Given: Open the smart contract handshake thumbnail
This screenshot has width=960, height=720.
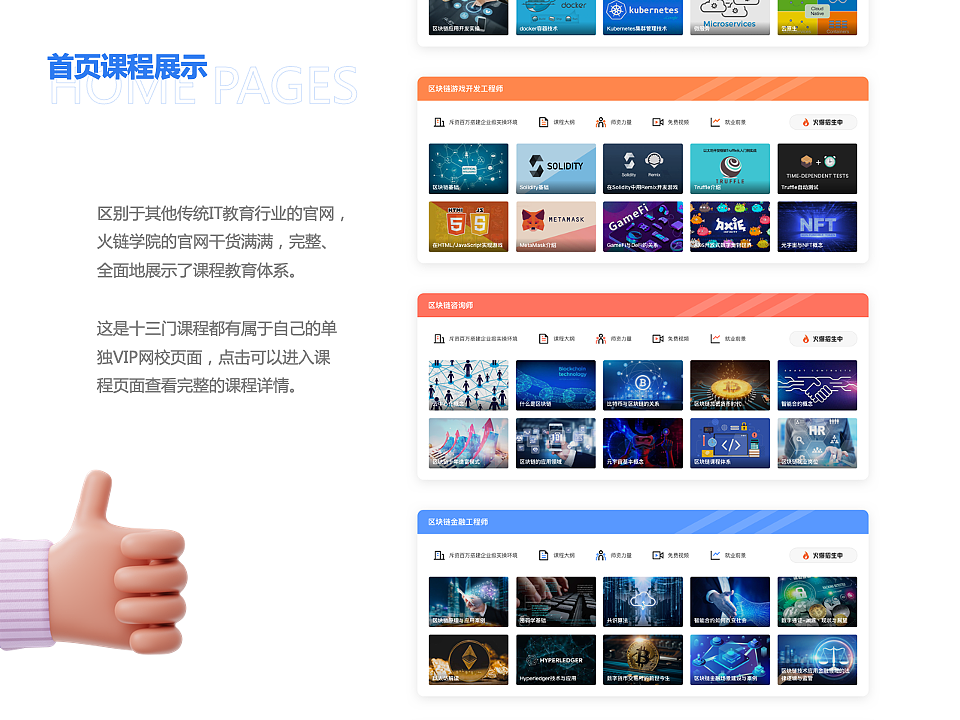Looking at the screenshot, I should pos(817,385).
